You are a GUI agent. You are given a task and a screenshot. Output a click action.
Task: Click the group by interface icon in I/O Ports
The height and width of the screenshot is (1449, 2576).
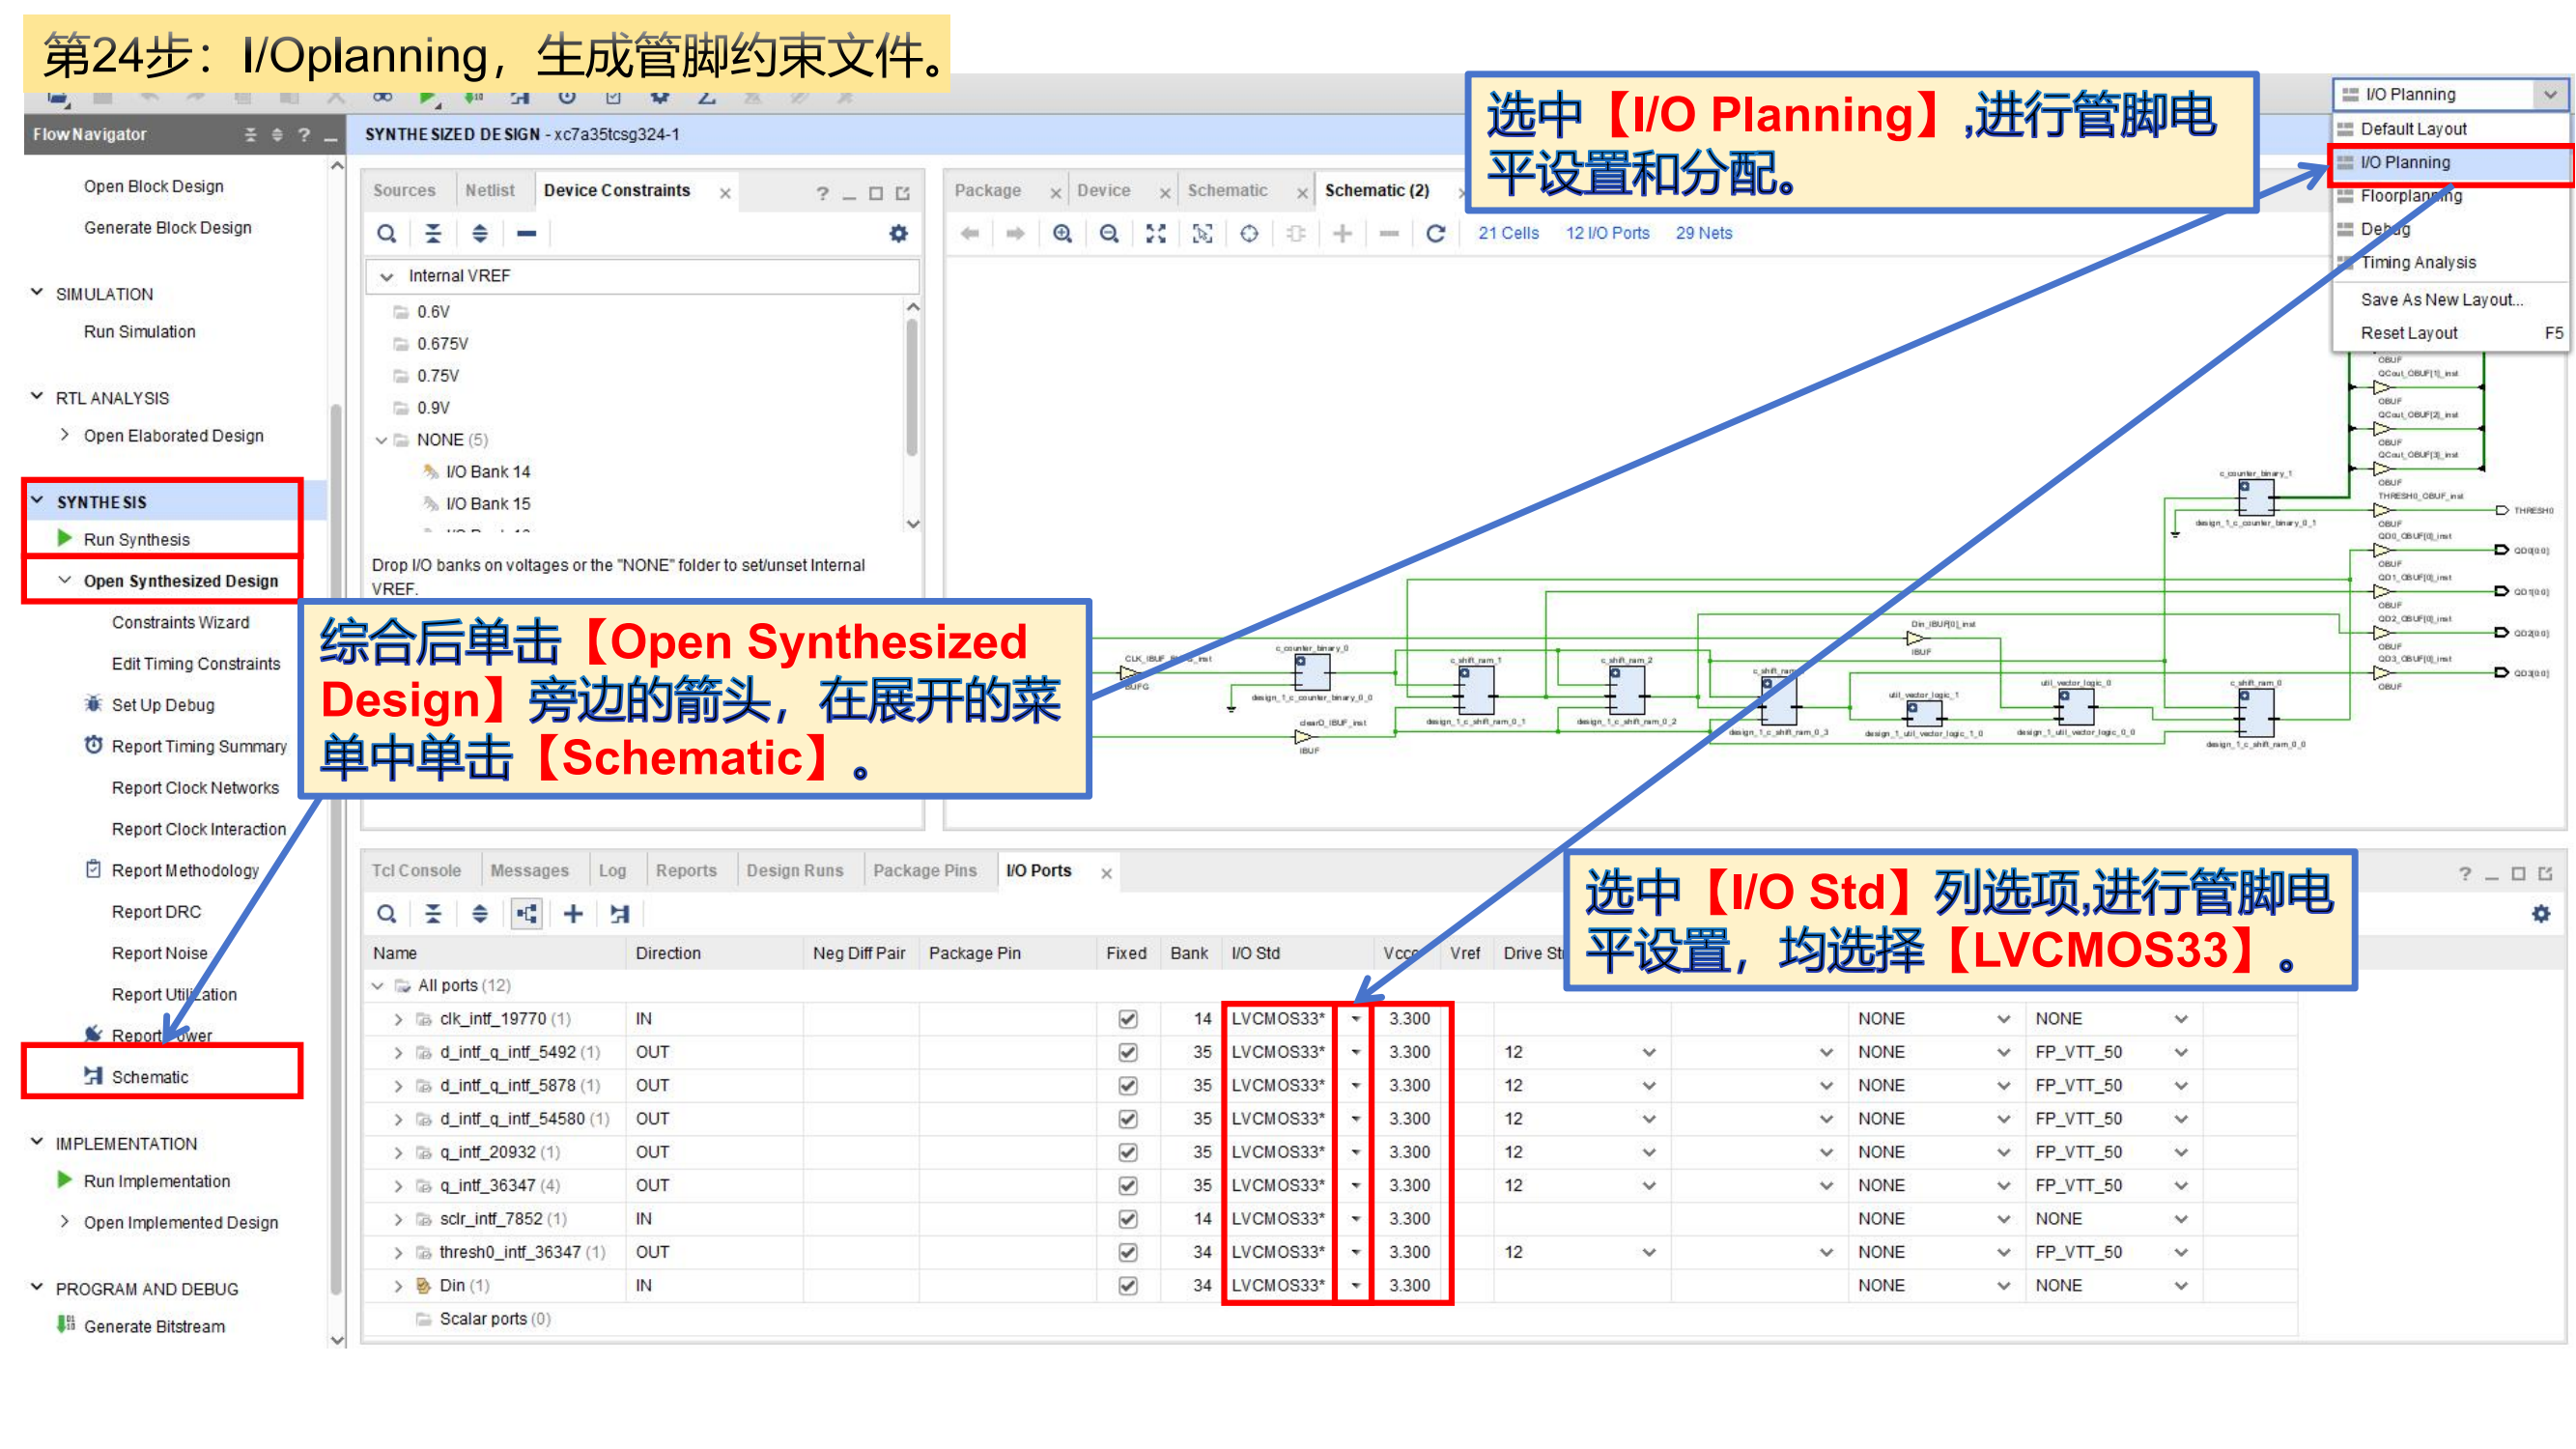pyautogui.click(x=526, y=913)
